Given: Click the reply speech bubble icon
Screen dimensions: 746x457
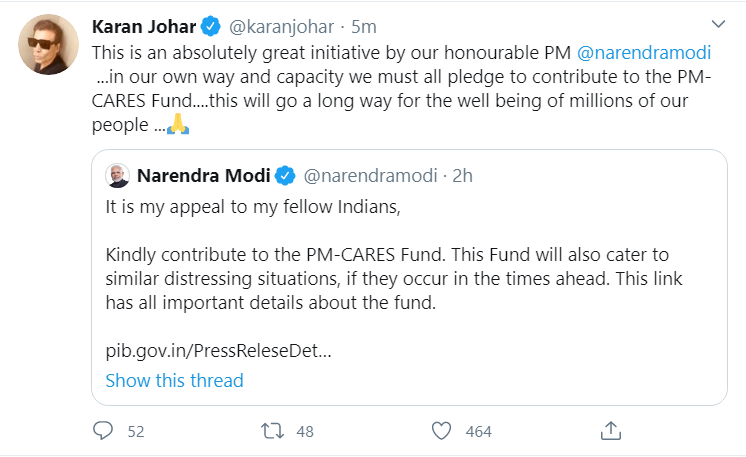Looking at the screenshot, I should pyautogui.click(x=103, y=431).
